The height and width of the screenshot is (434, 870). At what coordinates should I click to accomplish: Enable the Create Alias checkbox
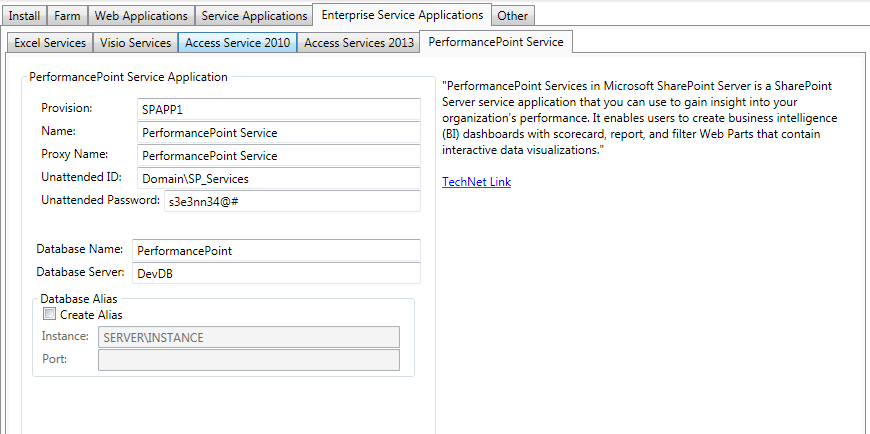pos(49,314)
